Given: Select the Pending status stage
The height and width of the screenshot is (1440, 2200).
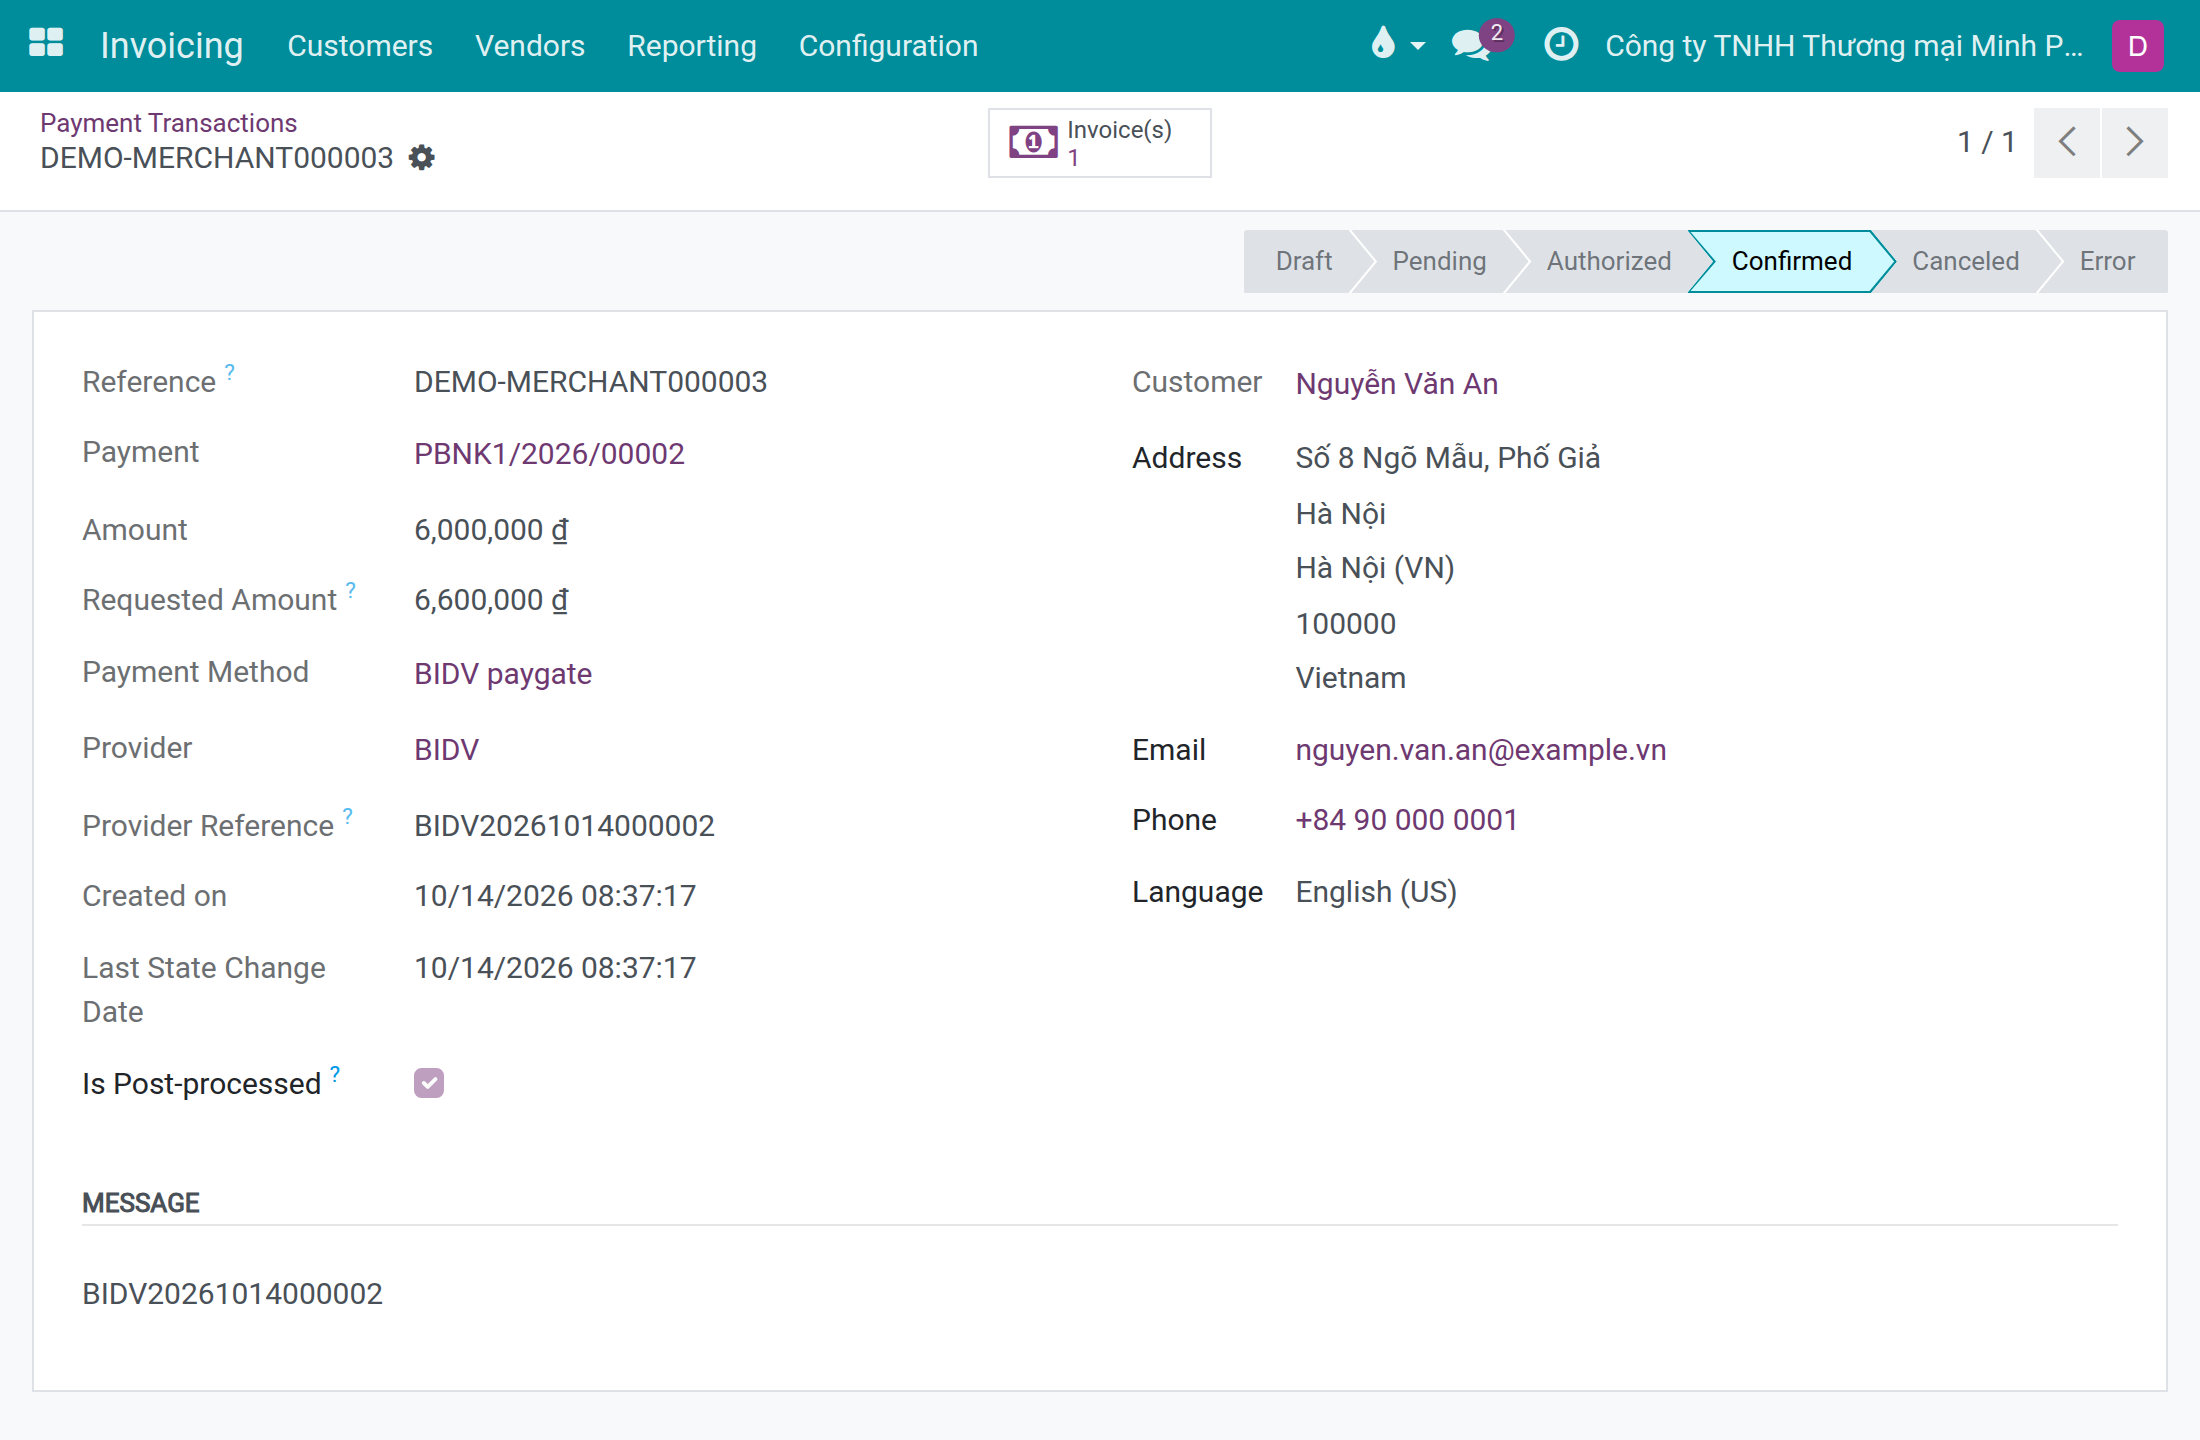Looking at the screenshot, I should [x=1439, y=261].
